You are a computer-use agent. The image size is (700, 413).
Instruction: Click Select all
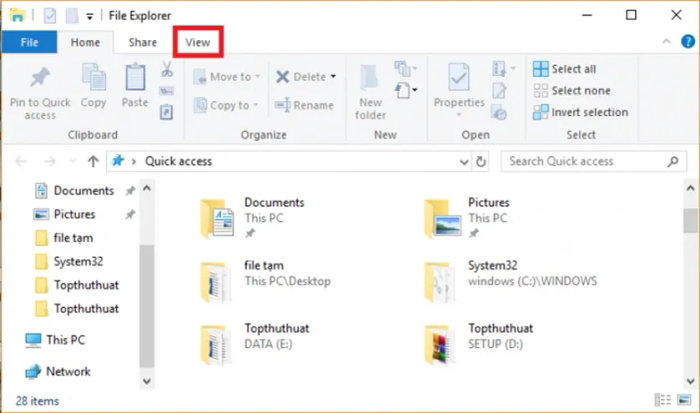pyautogui.click(x=565, y=69)
